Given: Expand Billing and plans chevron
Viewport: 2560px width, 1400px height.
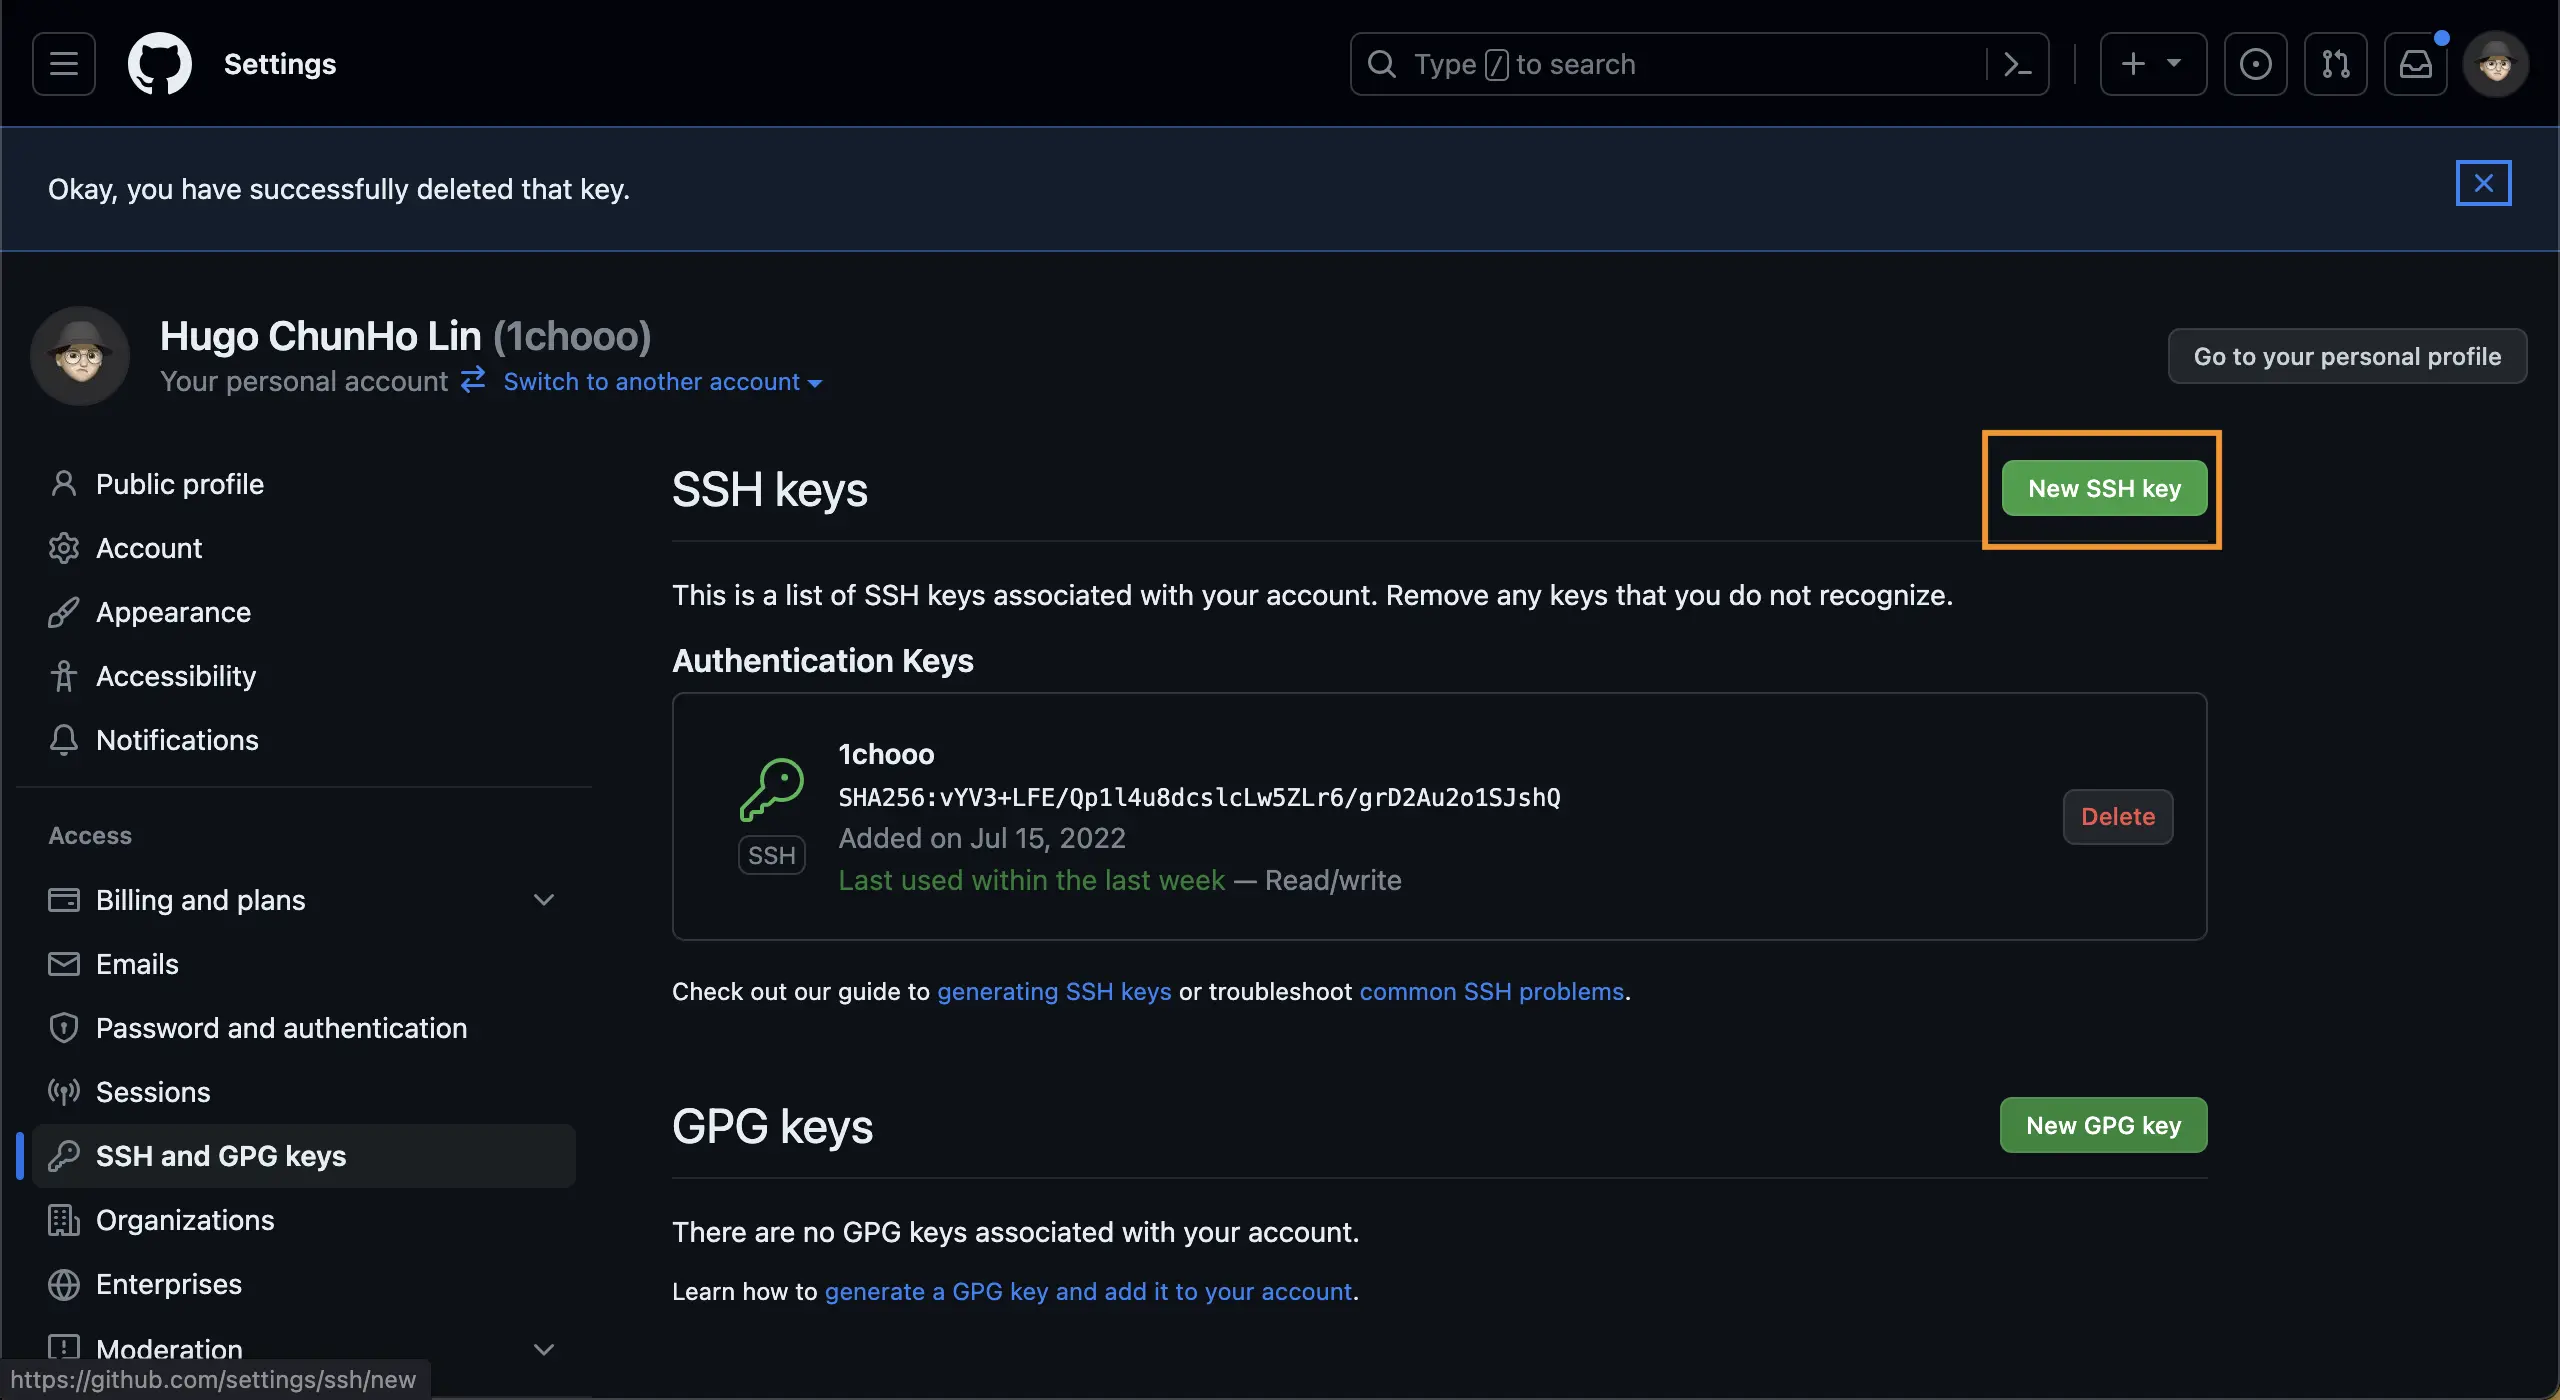Looking at the screenshot, I should [x=544, y=900].
